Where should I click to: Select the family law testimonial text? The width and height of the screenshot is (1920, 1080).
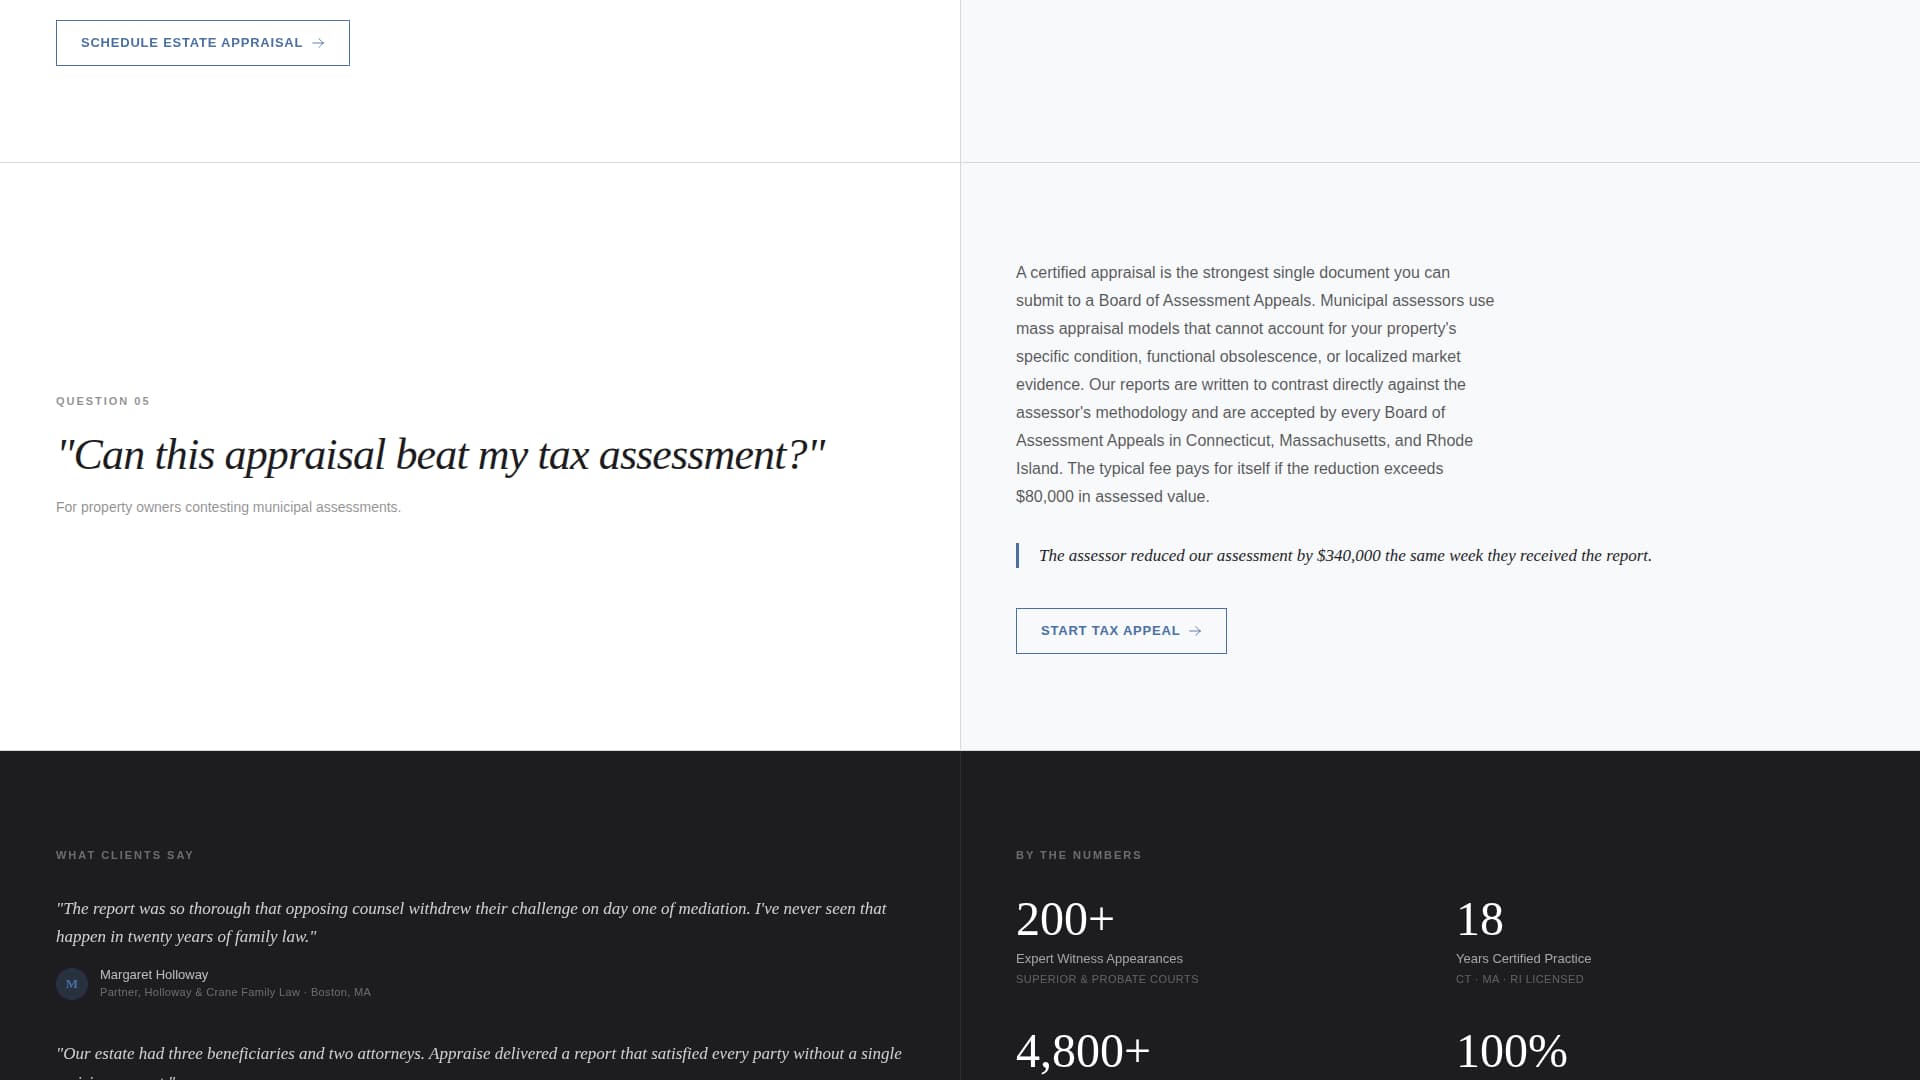[x=471, y=922]
